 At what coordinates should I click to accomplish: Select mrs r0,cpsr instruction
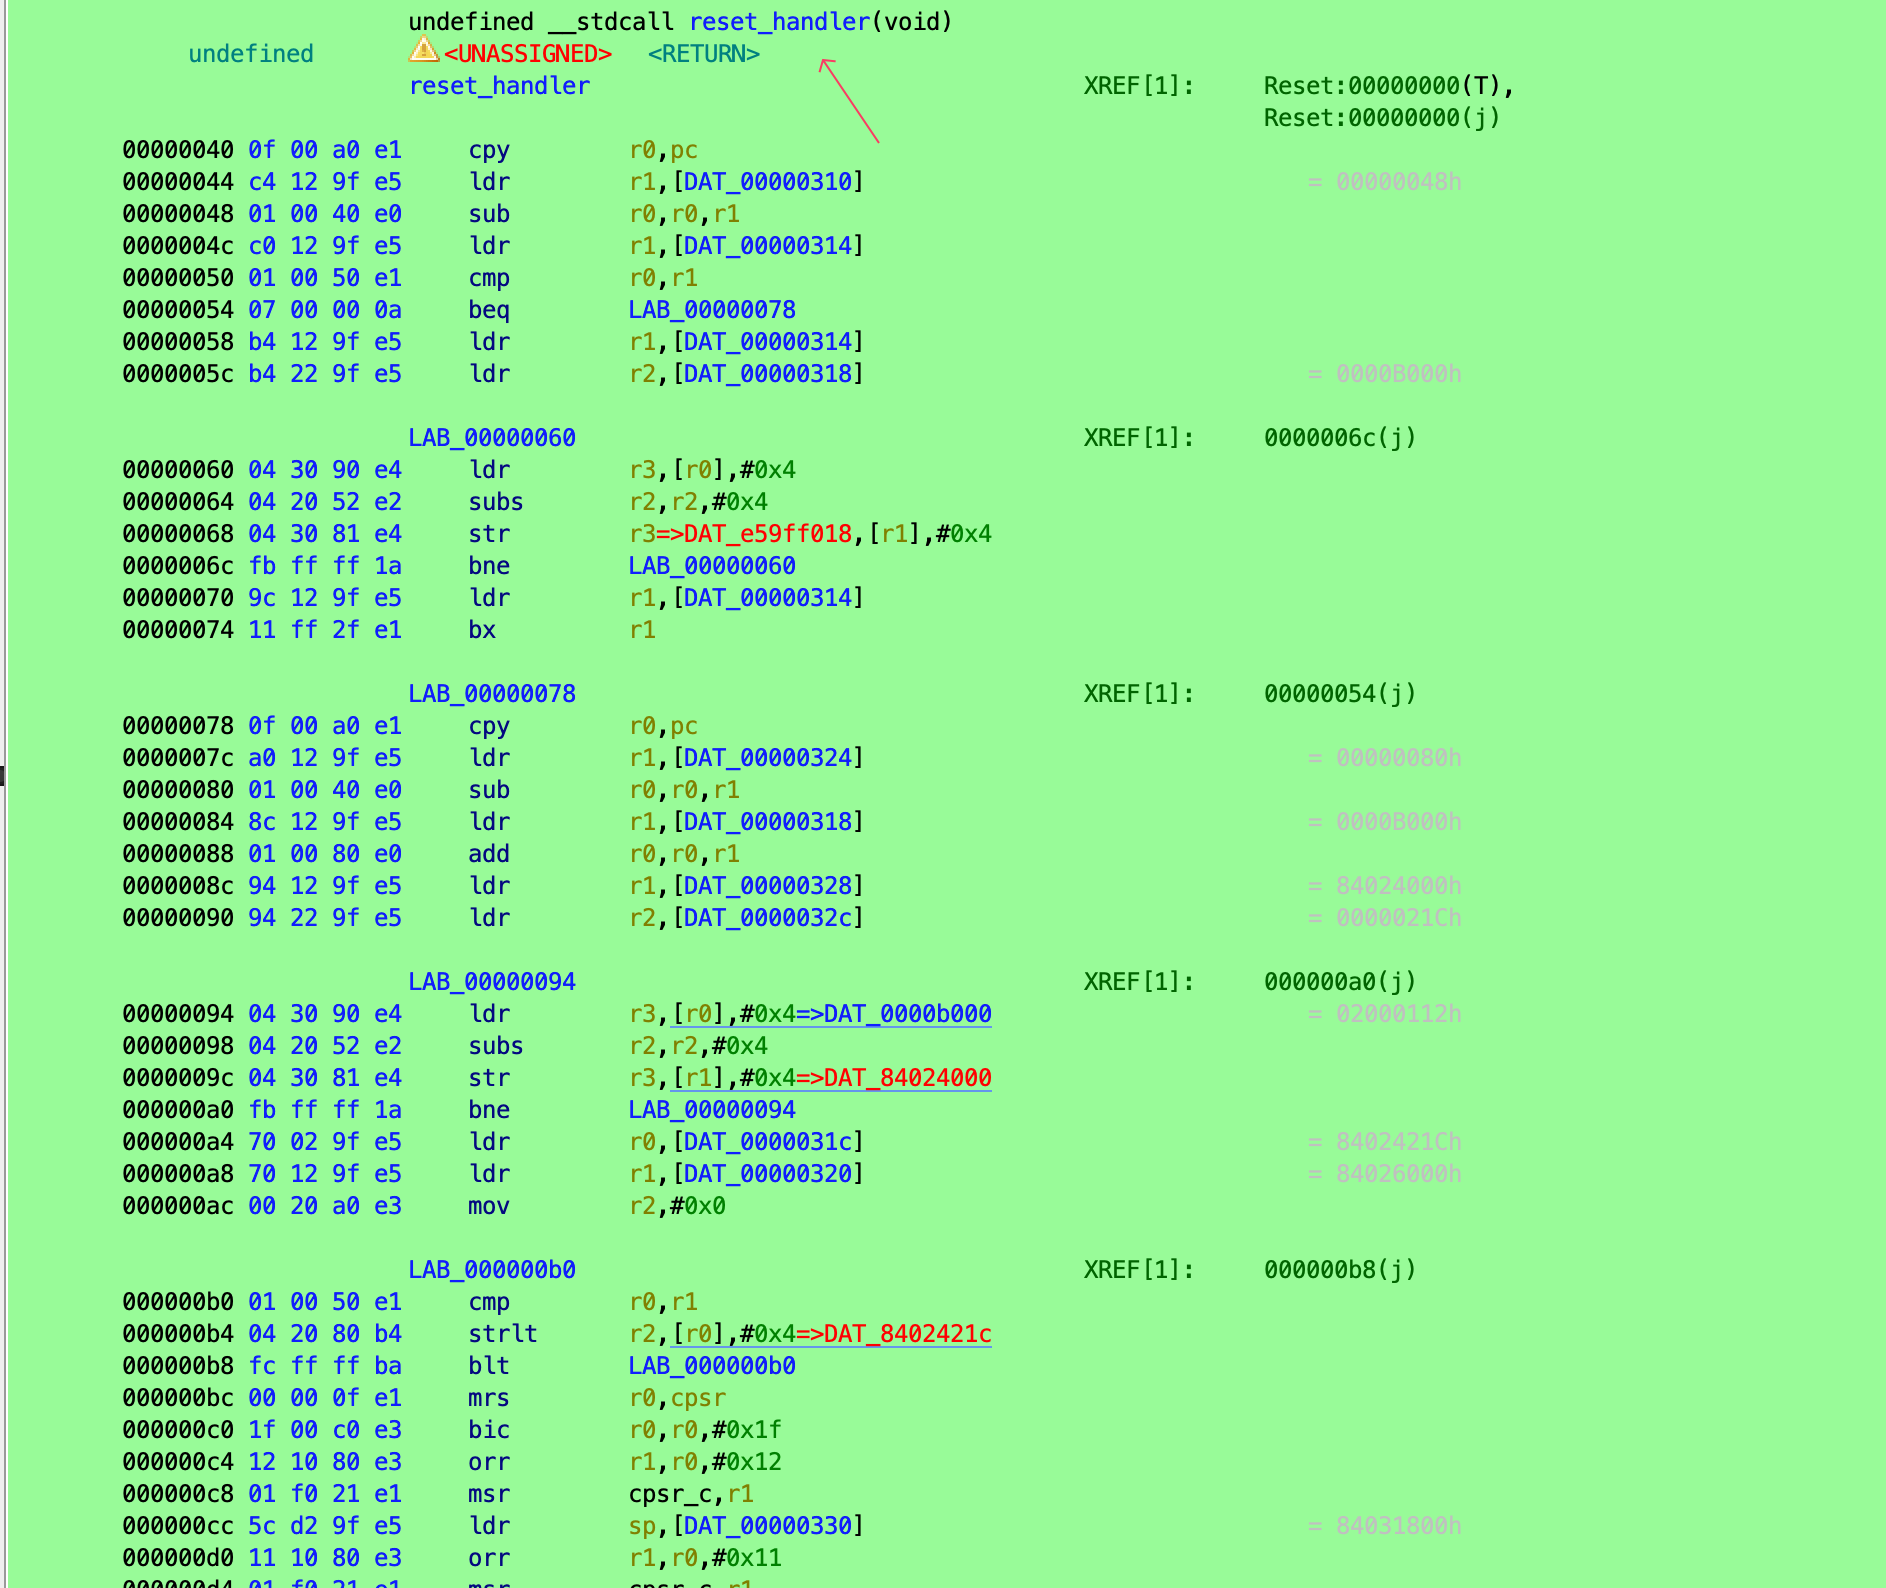(597, 1398)
